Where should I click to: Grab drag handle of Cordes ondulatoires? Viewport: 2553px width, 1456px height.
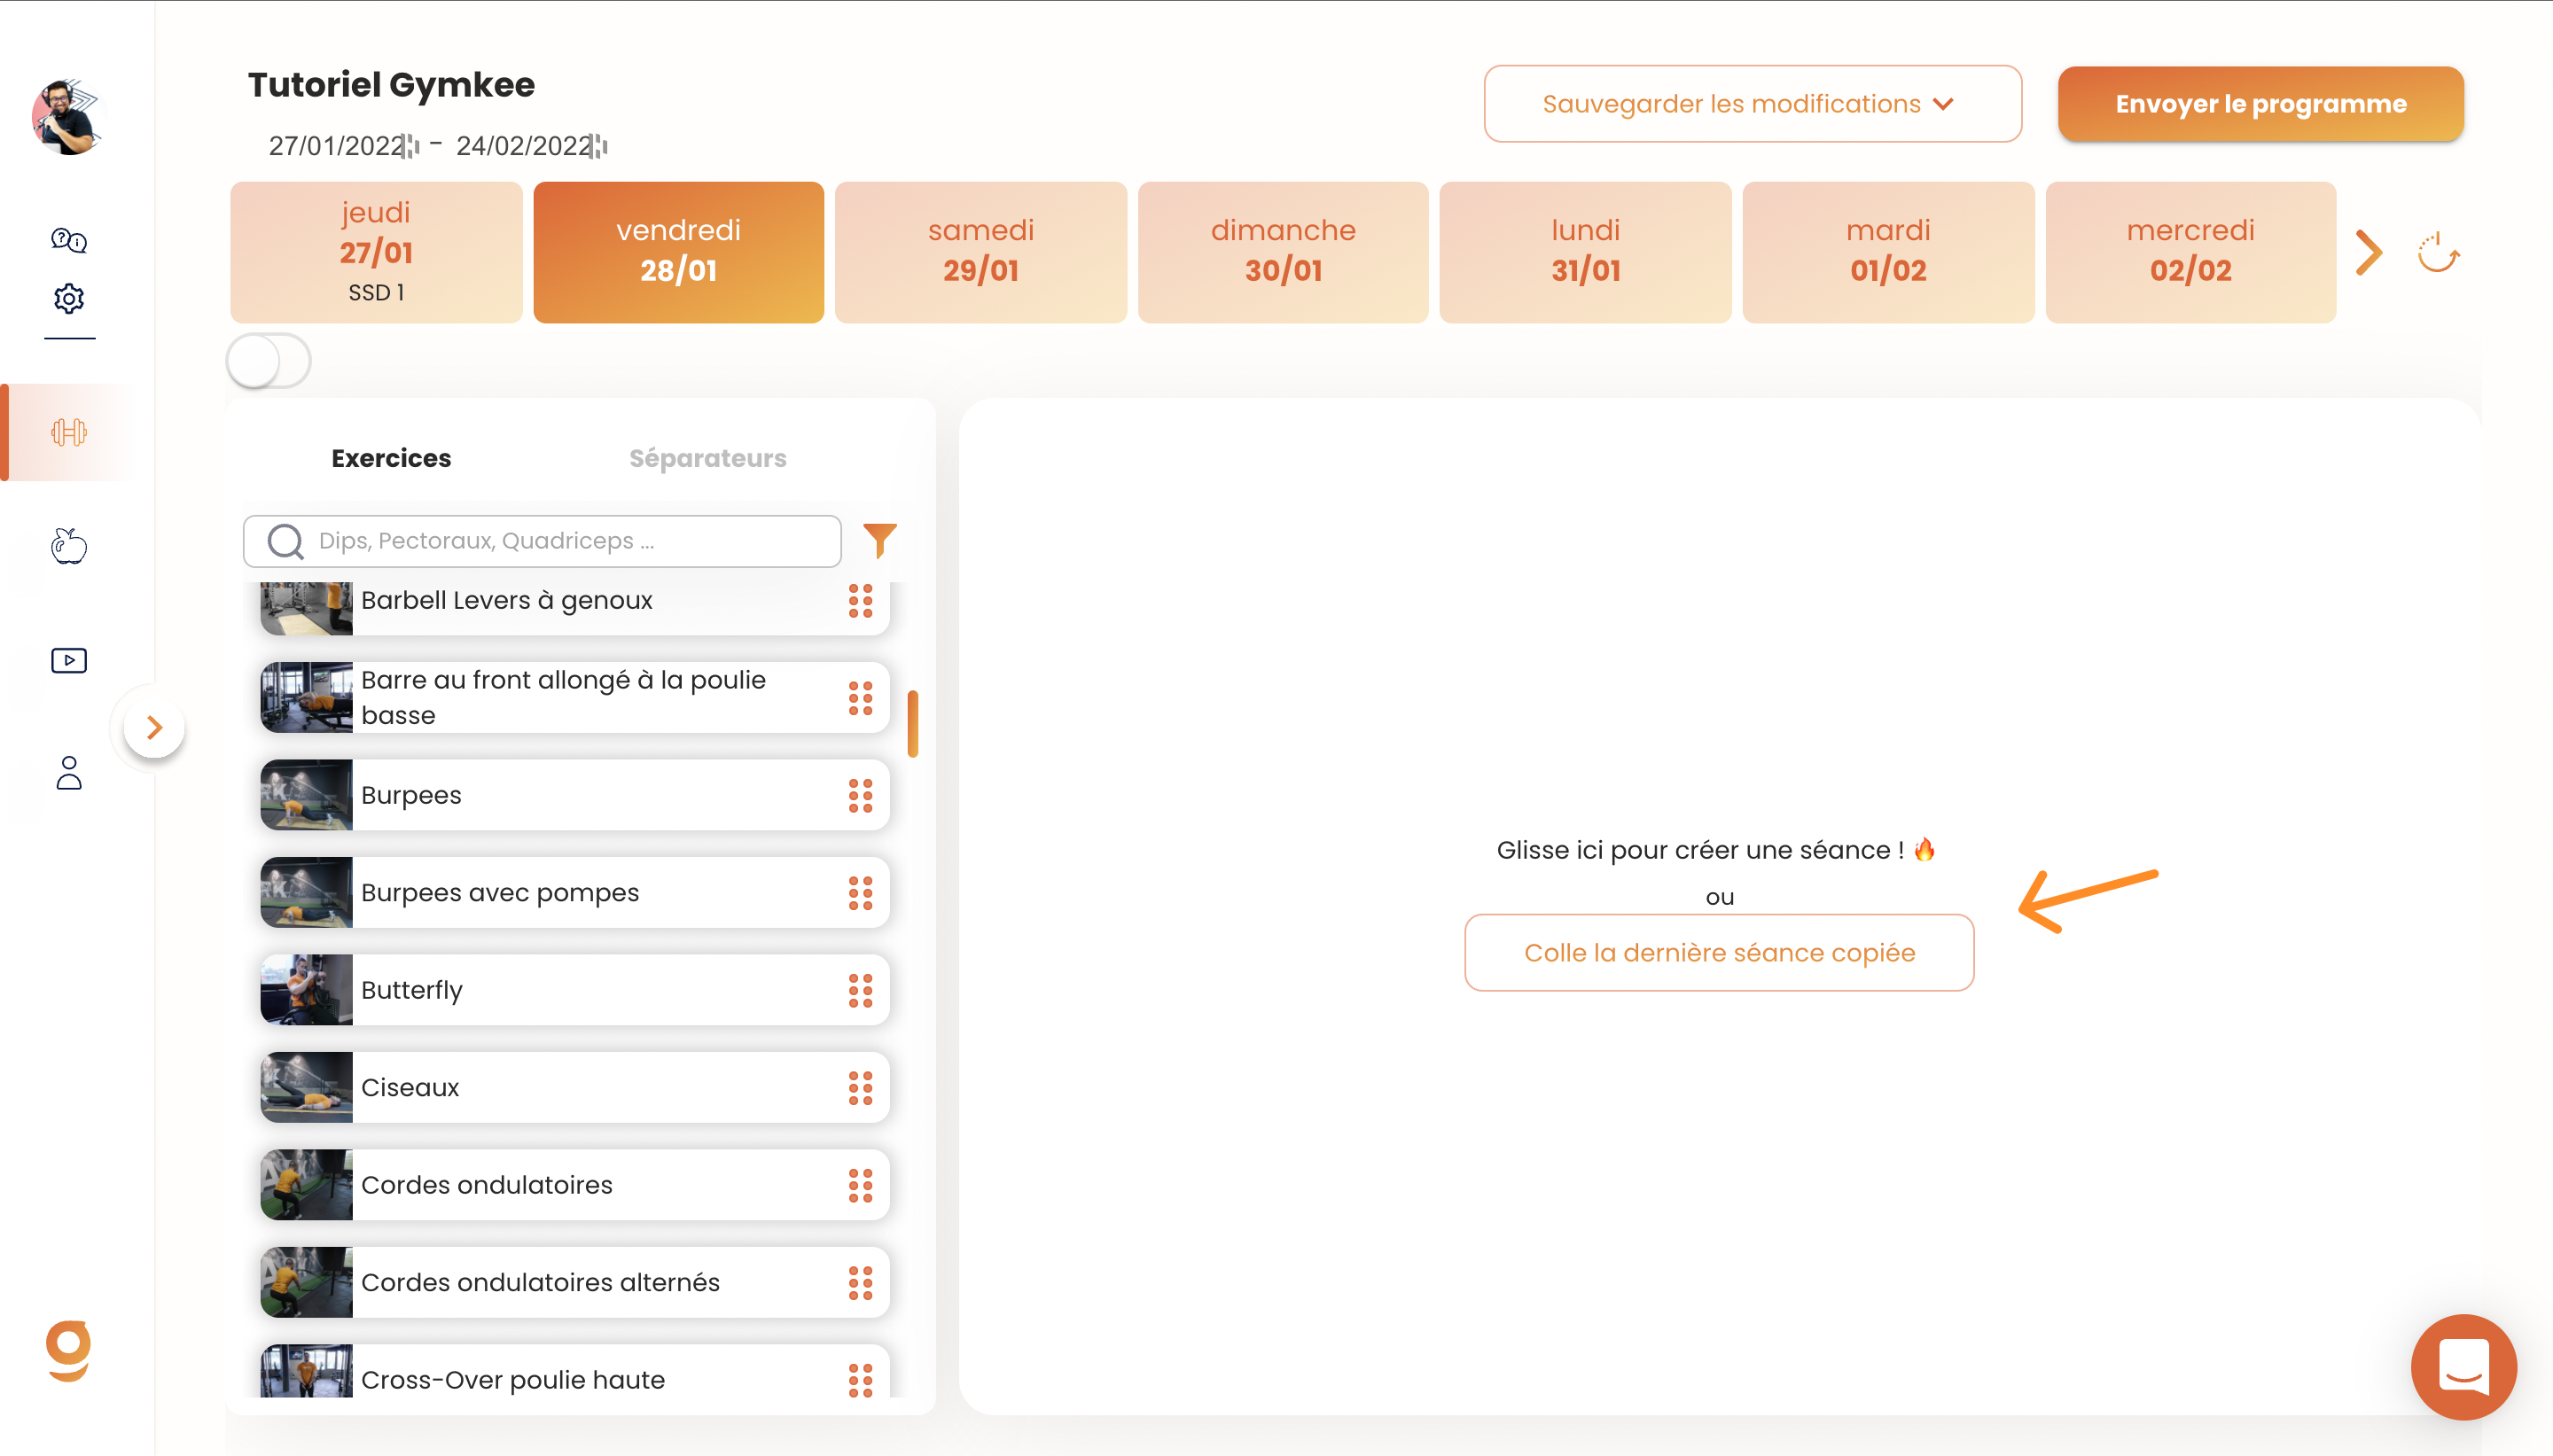[861, 1185]
